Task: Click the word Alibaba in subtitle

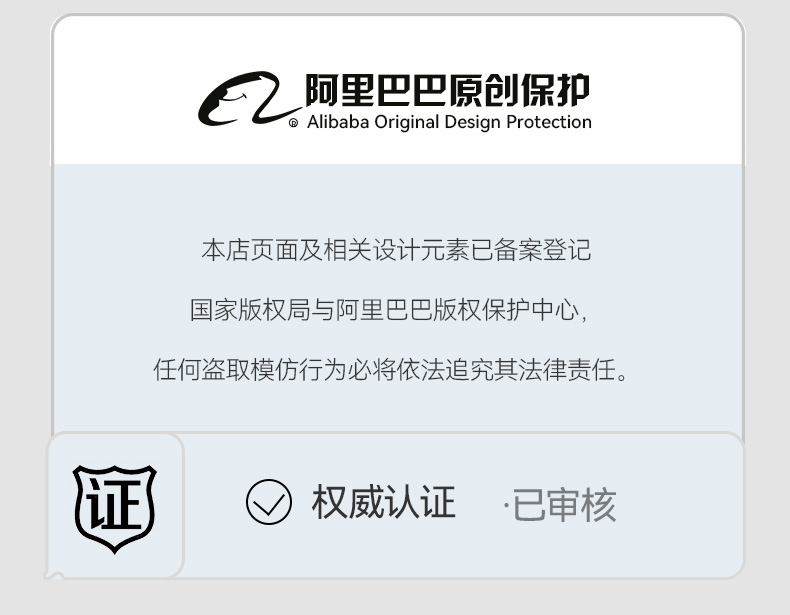Action: tap(338, 122)
